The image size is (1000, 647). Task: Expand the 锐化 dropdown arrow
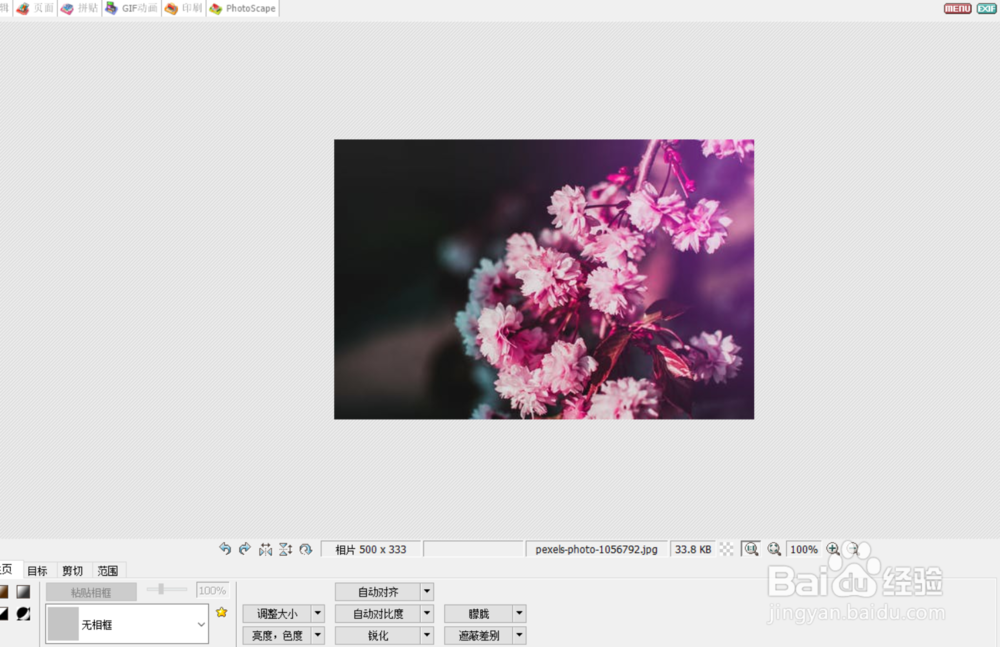[x=427, y=636]
